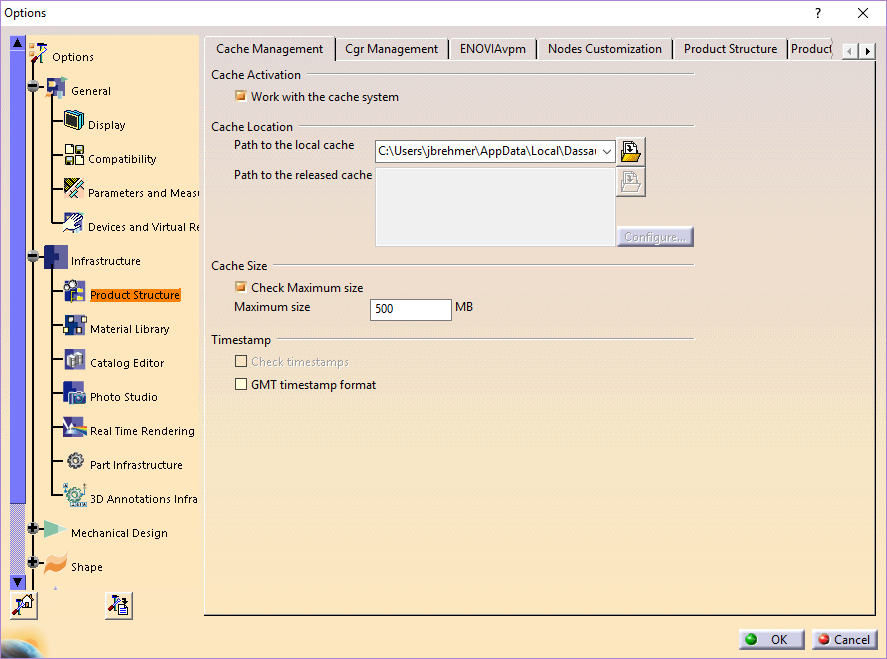Click the Reset options to defaults icon

pyautogui.click(x=22, y=605)
